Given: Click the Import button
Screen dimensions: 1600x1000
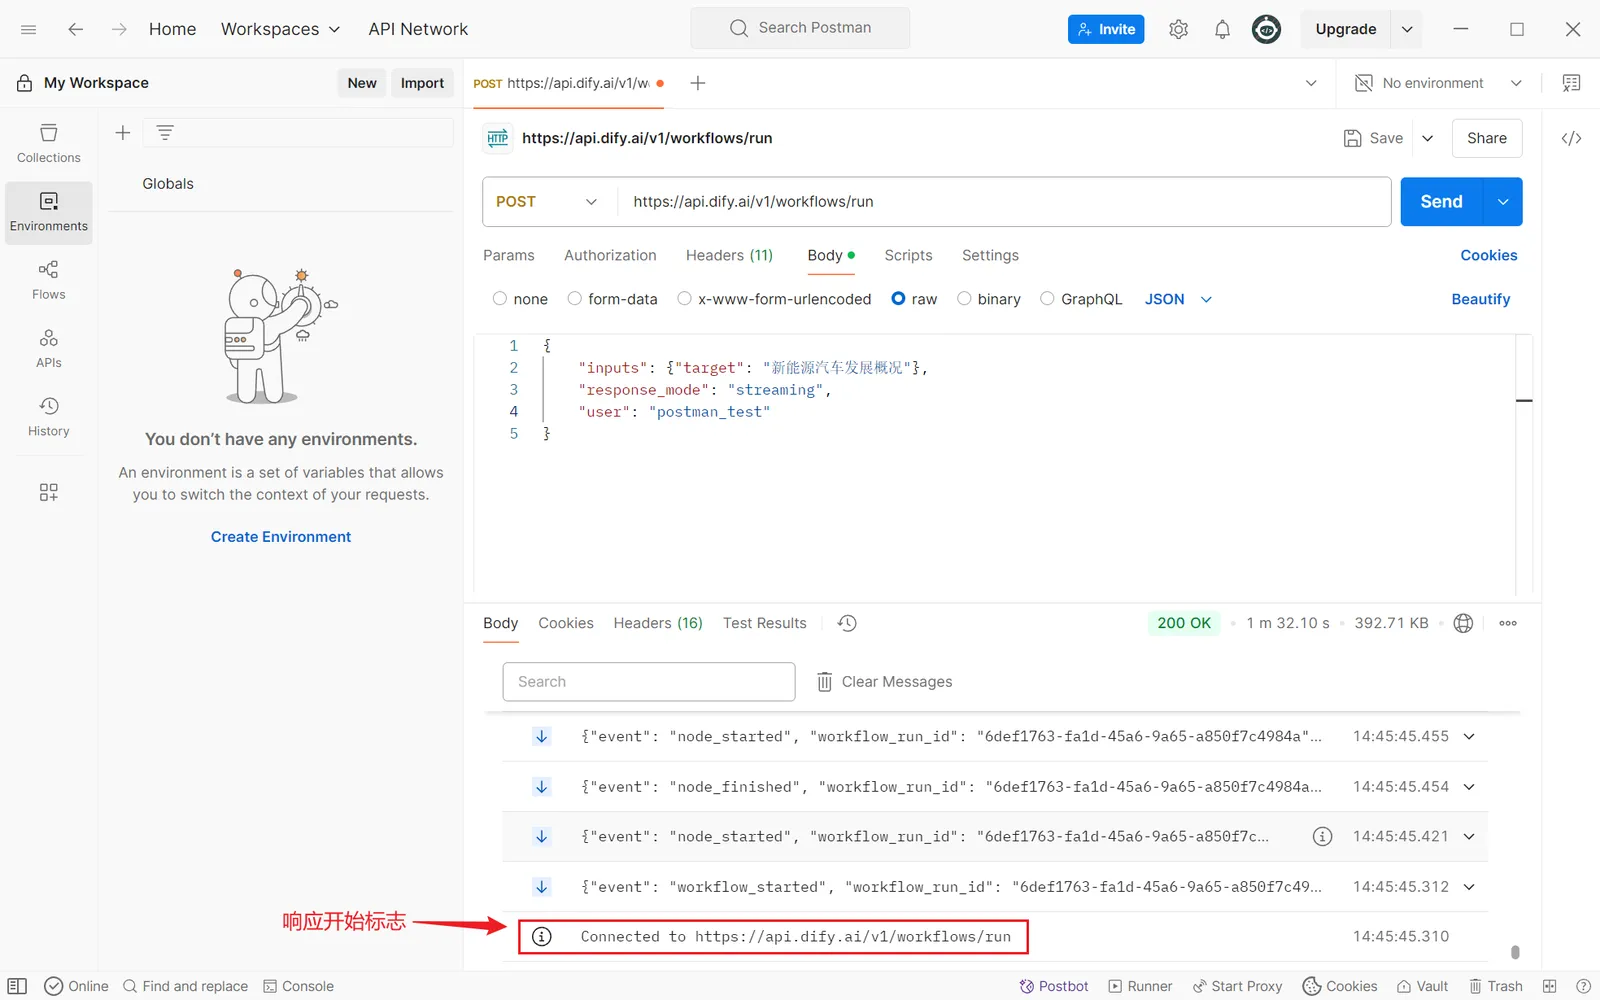Looking at the screenshot, I should tap(422, 83).
